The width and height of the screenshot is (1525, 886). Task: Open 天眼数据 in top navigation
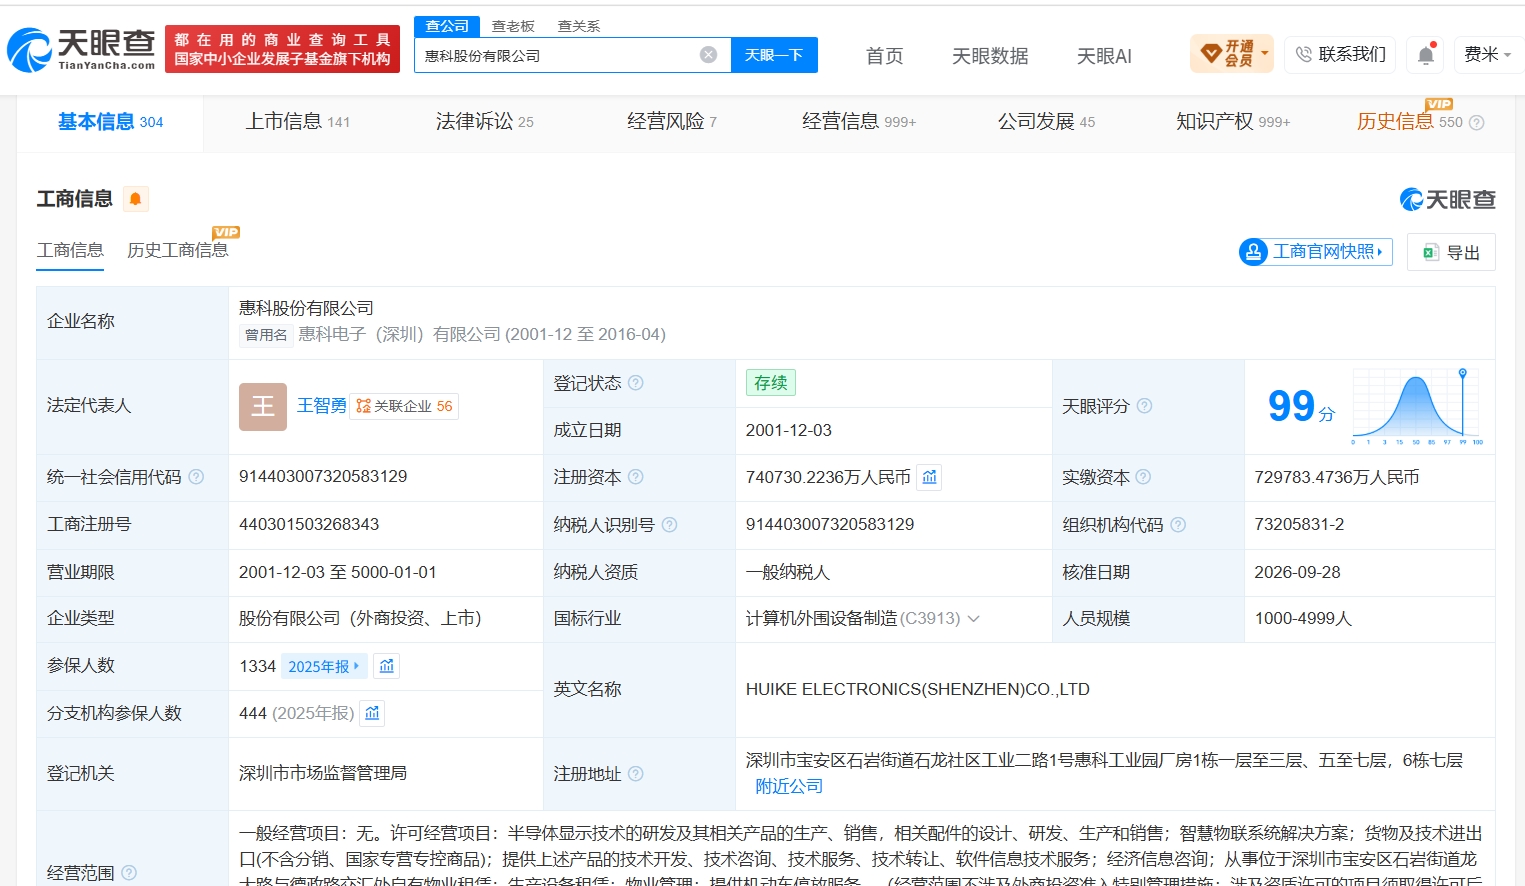(x=990, y=56)
